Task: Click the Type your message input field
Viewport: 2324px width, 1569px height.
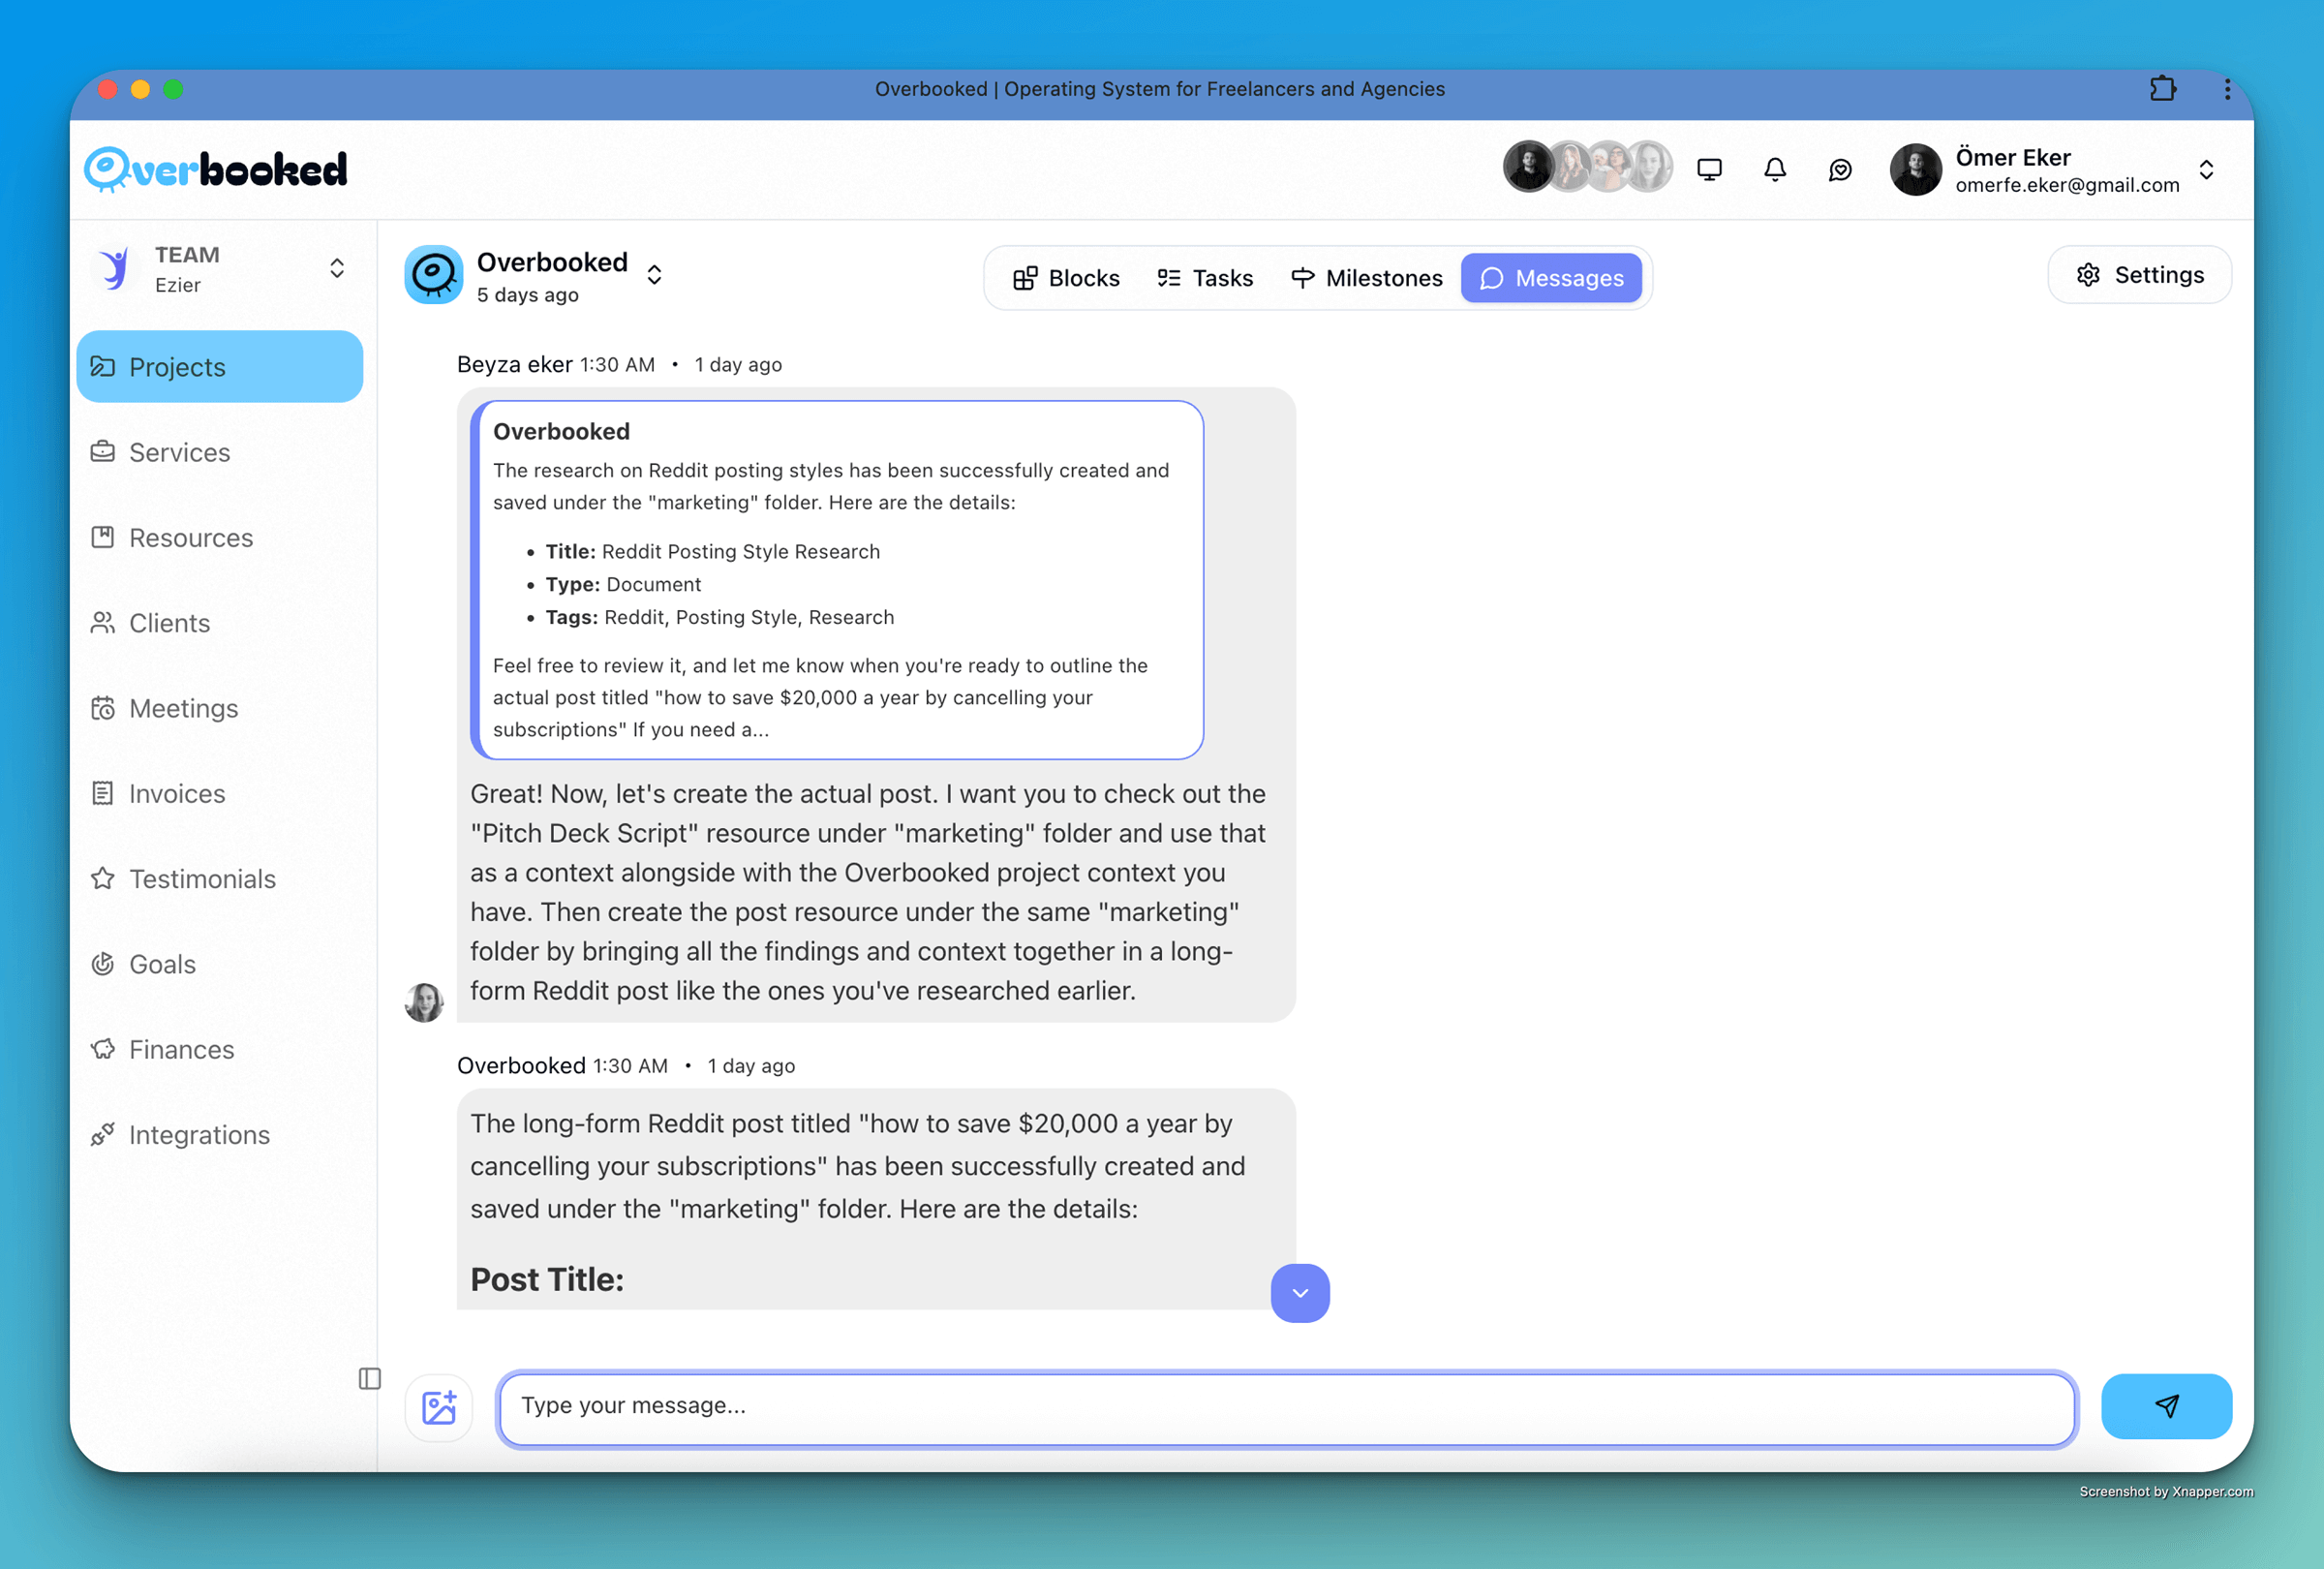Action: coord(1286,1407)
